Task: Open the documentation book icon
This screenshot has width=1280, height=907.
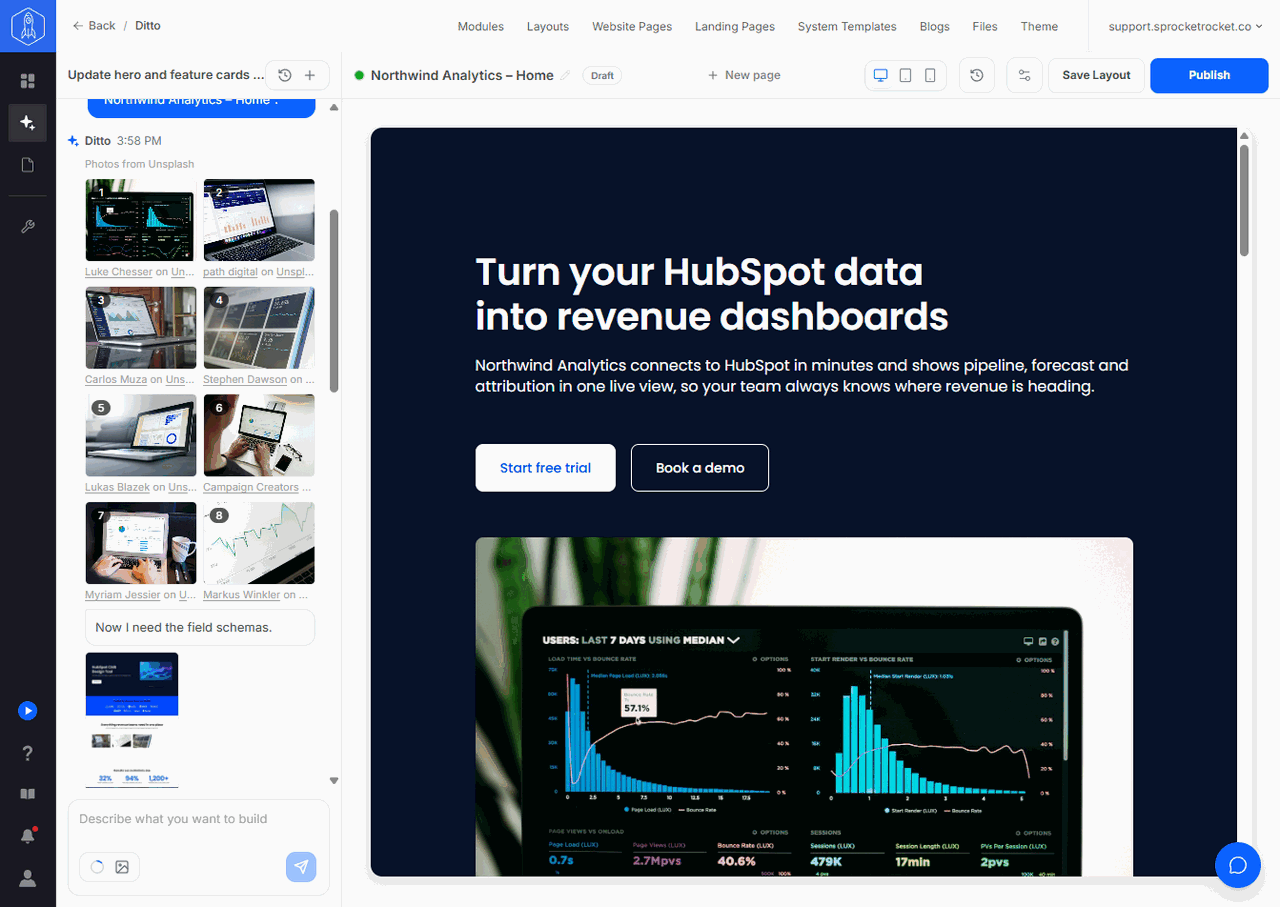Action: tap(28, 794)
